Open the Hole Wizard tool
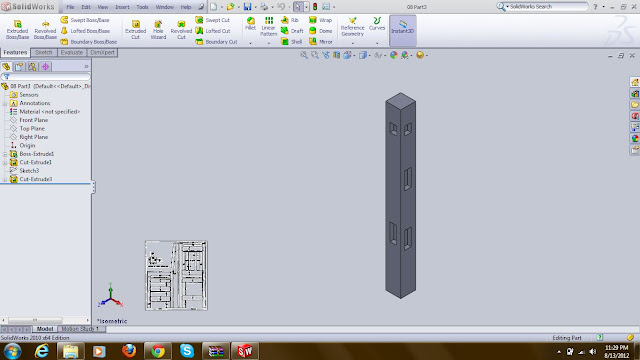Screen dimensions: 640x360 [x=158, y=30]
